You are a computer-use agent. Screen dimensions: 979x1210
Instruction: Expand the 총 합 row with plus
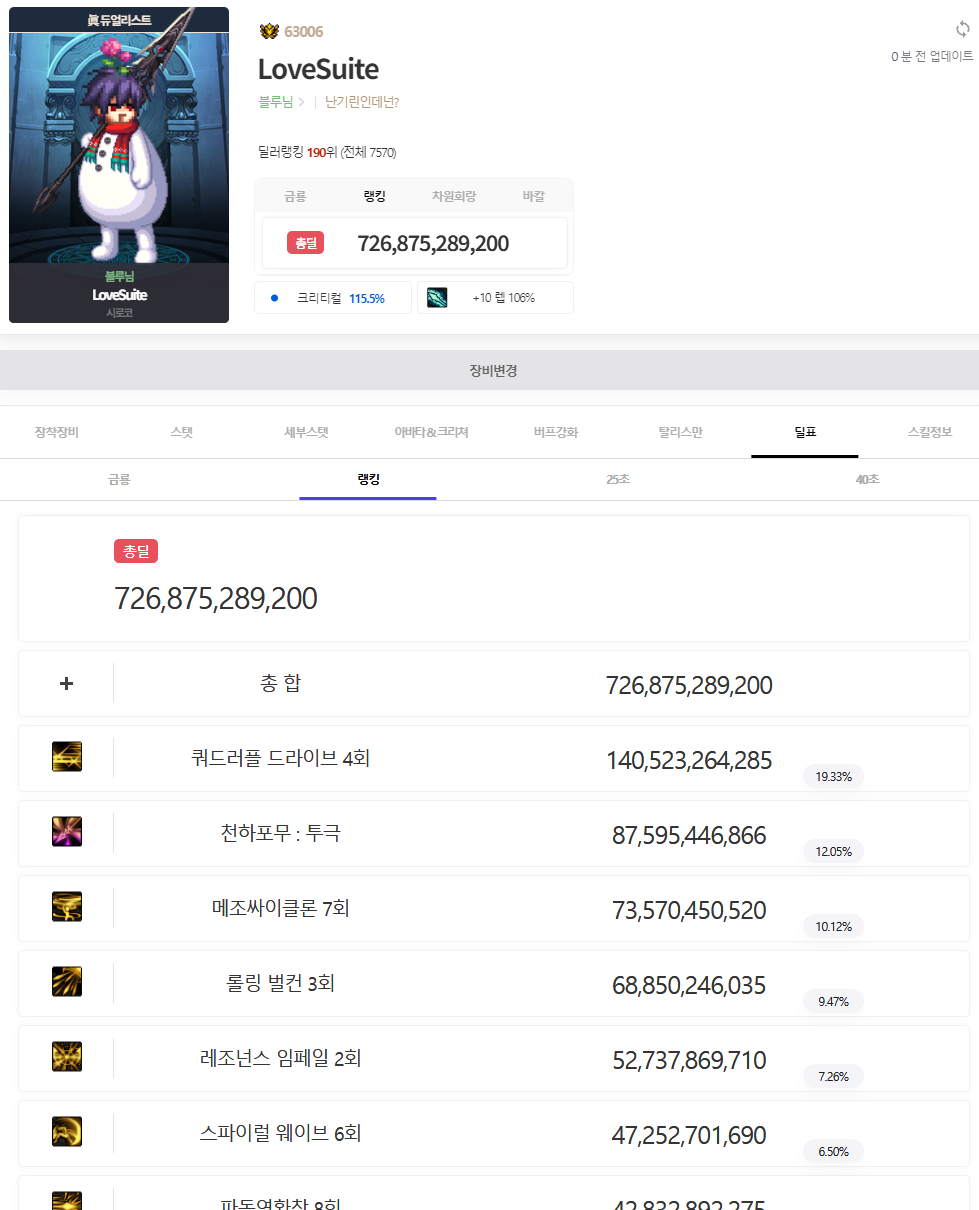tap(67, 684)
